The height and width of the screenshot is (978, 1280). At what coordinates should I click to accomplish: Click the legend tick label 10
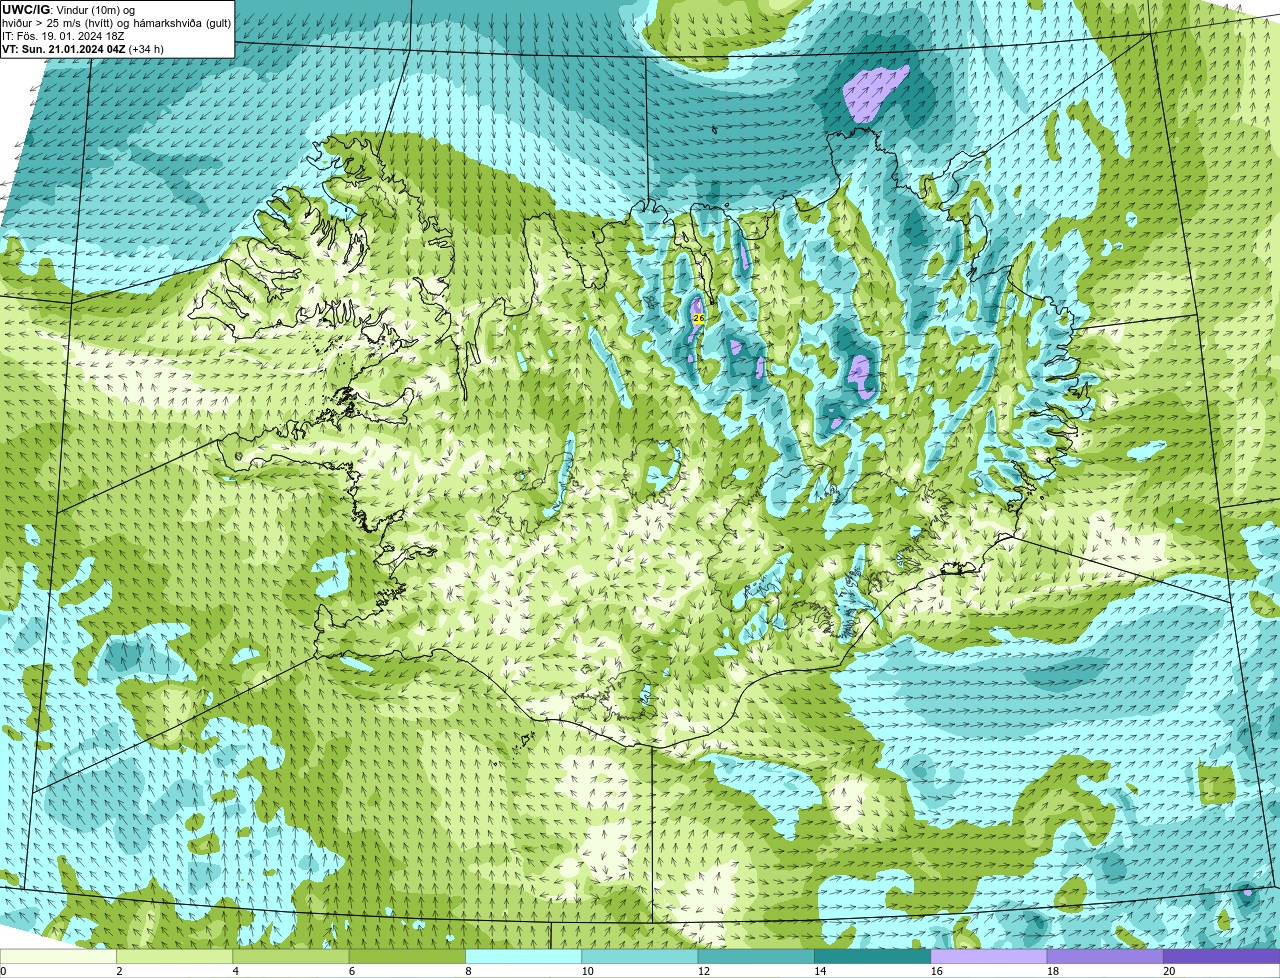coord(587,971)
